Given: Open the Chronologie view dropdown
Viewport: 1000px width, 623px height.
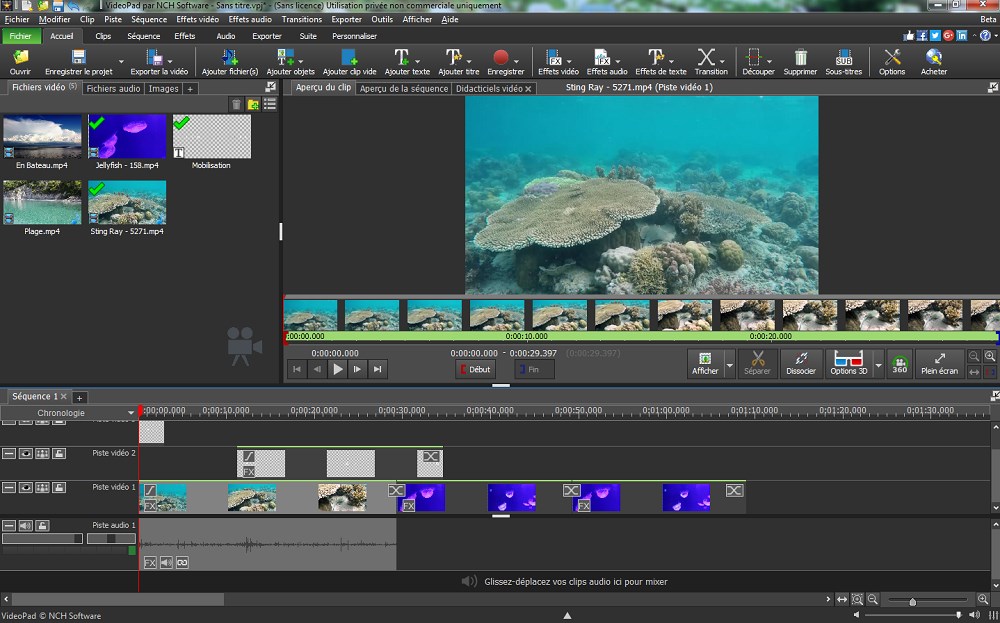Looking at the screenshot, I should tap(130, 413).
